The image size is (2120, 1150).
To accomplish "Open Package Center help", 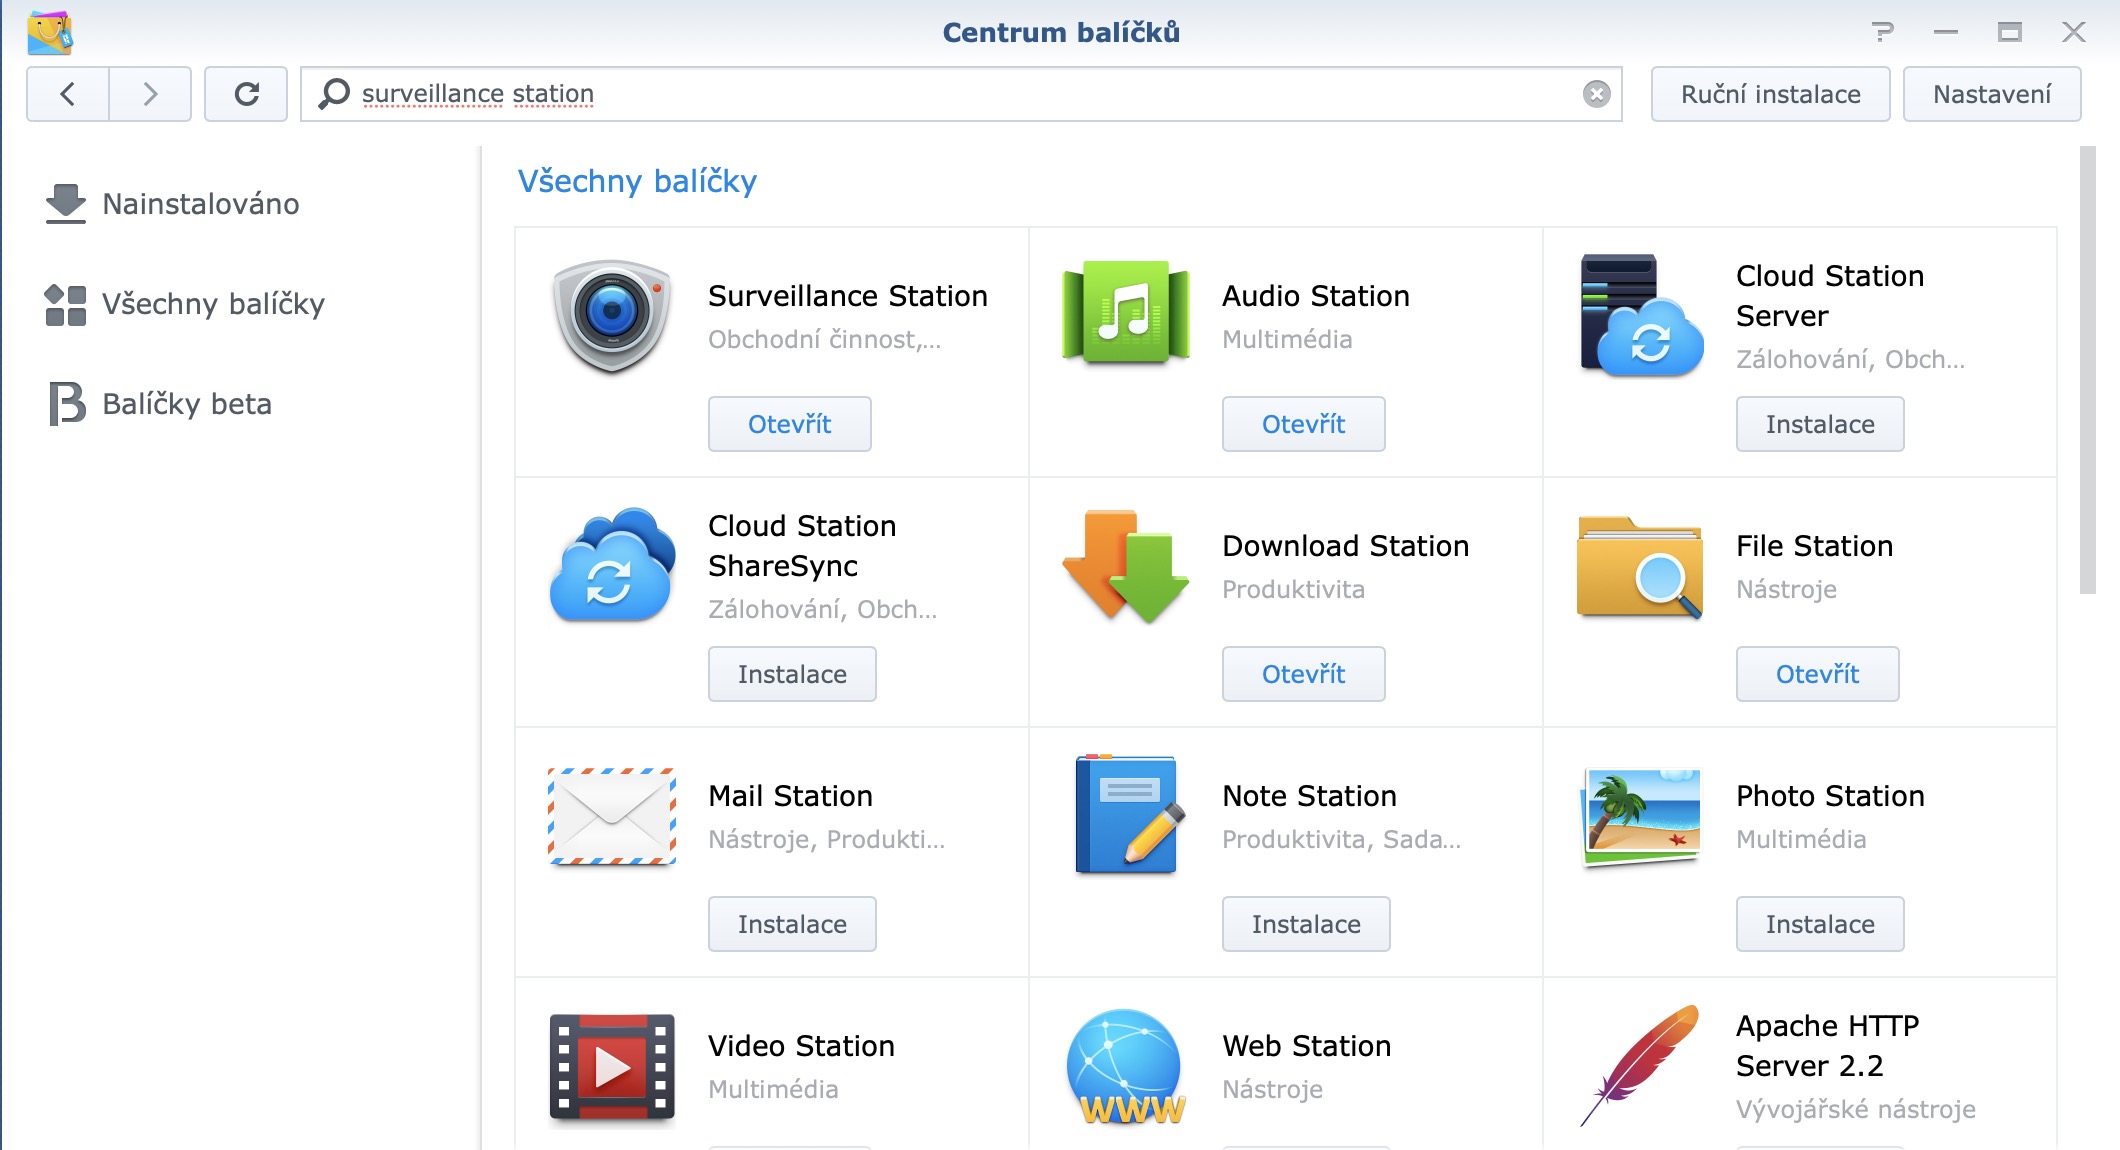I will [x=1884, y=32].
